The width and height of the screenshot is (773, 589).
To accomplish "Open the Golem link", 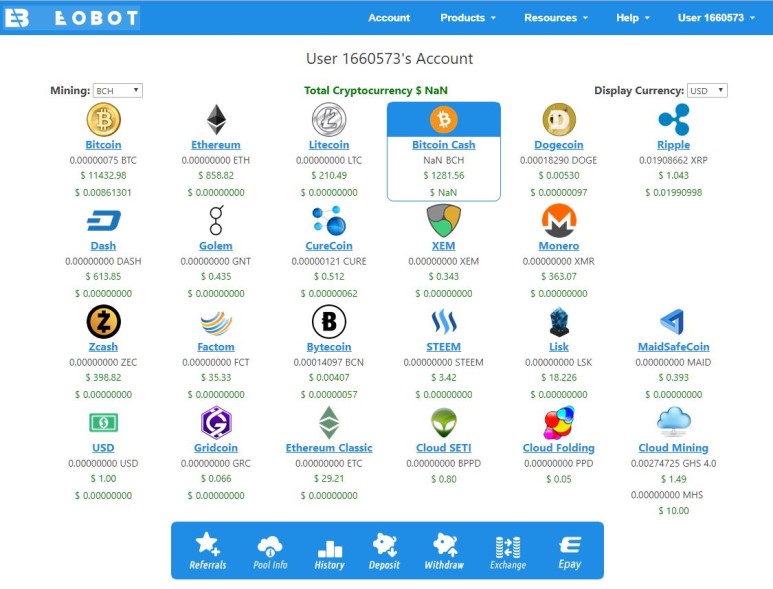I will (x=216, y=246).
